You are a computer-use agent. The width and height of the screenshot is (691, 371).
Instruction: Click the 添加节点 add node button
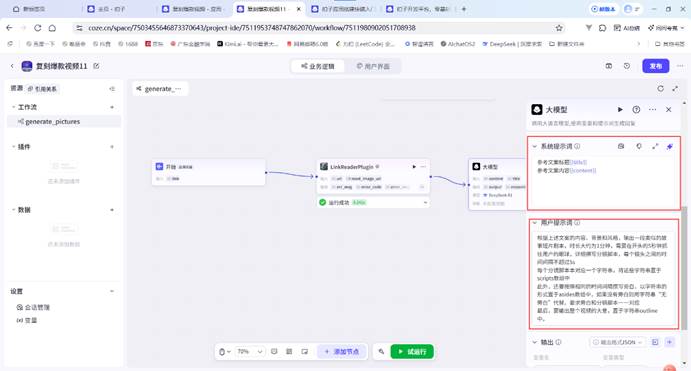coord(342,352)
